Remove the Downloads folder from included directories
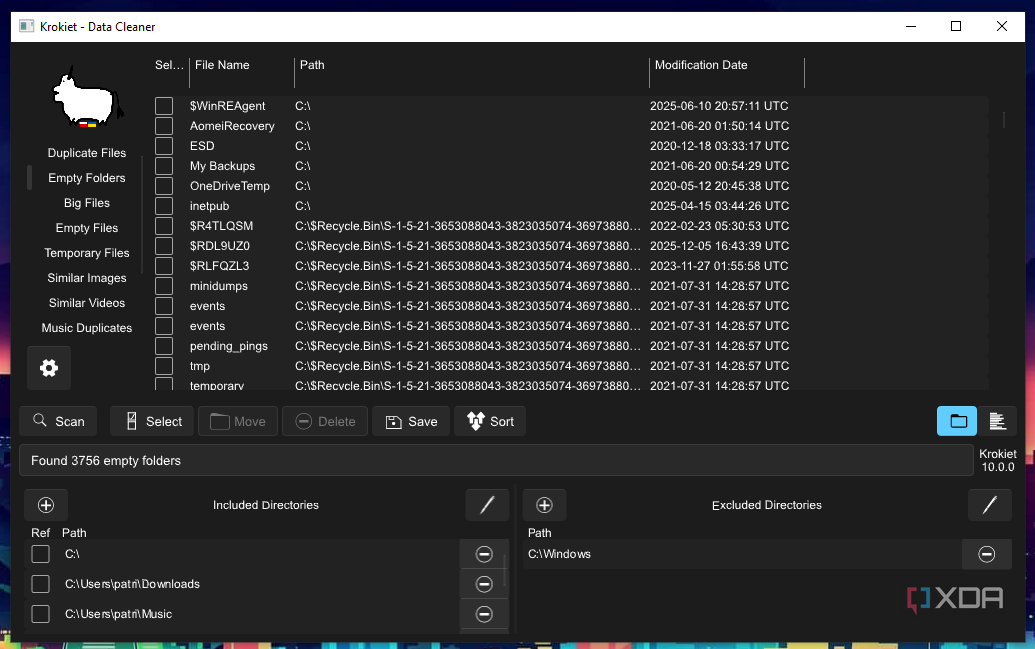This screenshot has height=649, width=1035. [x=484, y=584]
